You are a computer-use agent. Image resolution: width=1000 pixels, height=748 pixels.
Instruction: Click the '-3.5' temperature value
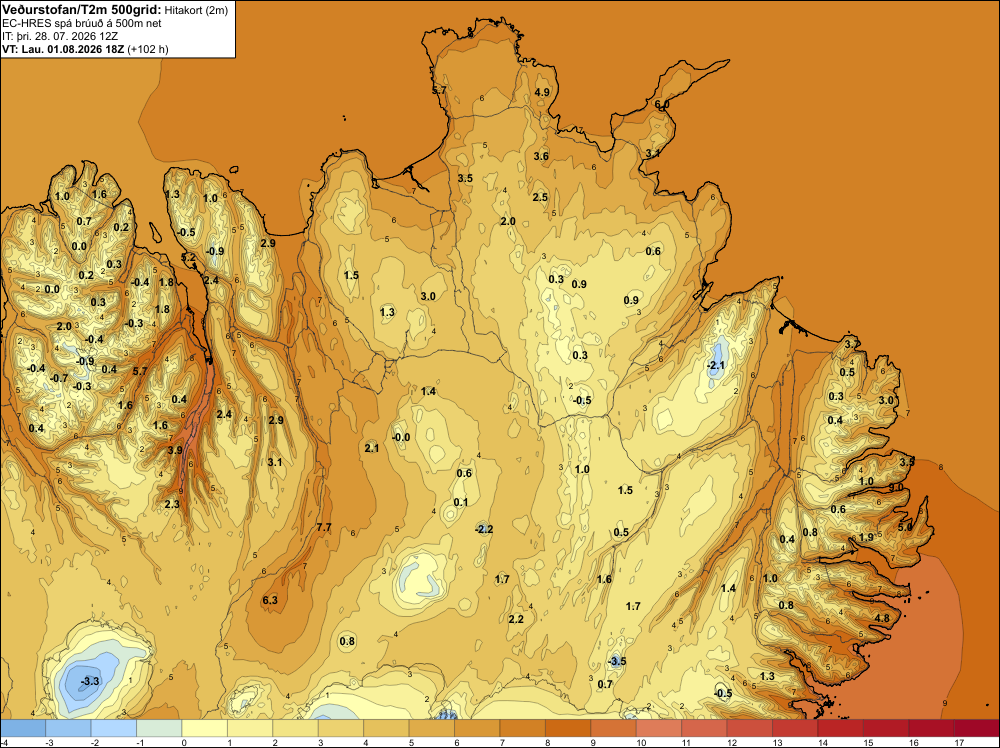click(x=617, y=661)
